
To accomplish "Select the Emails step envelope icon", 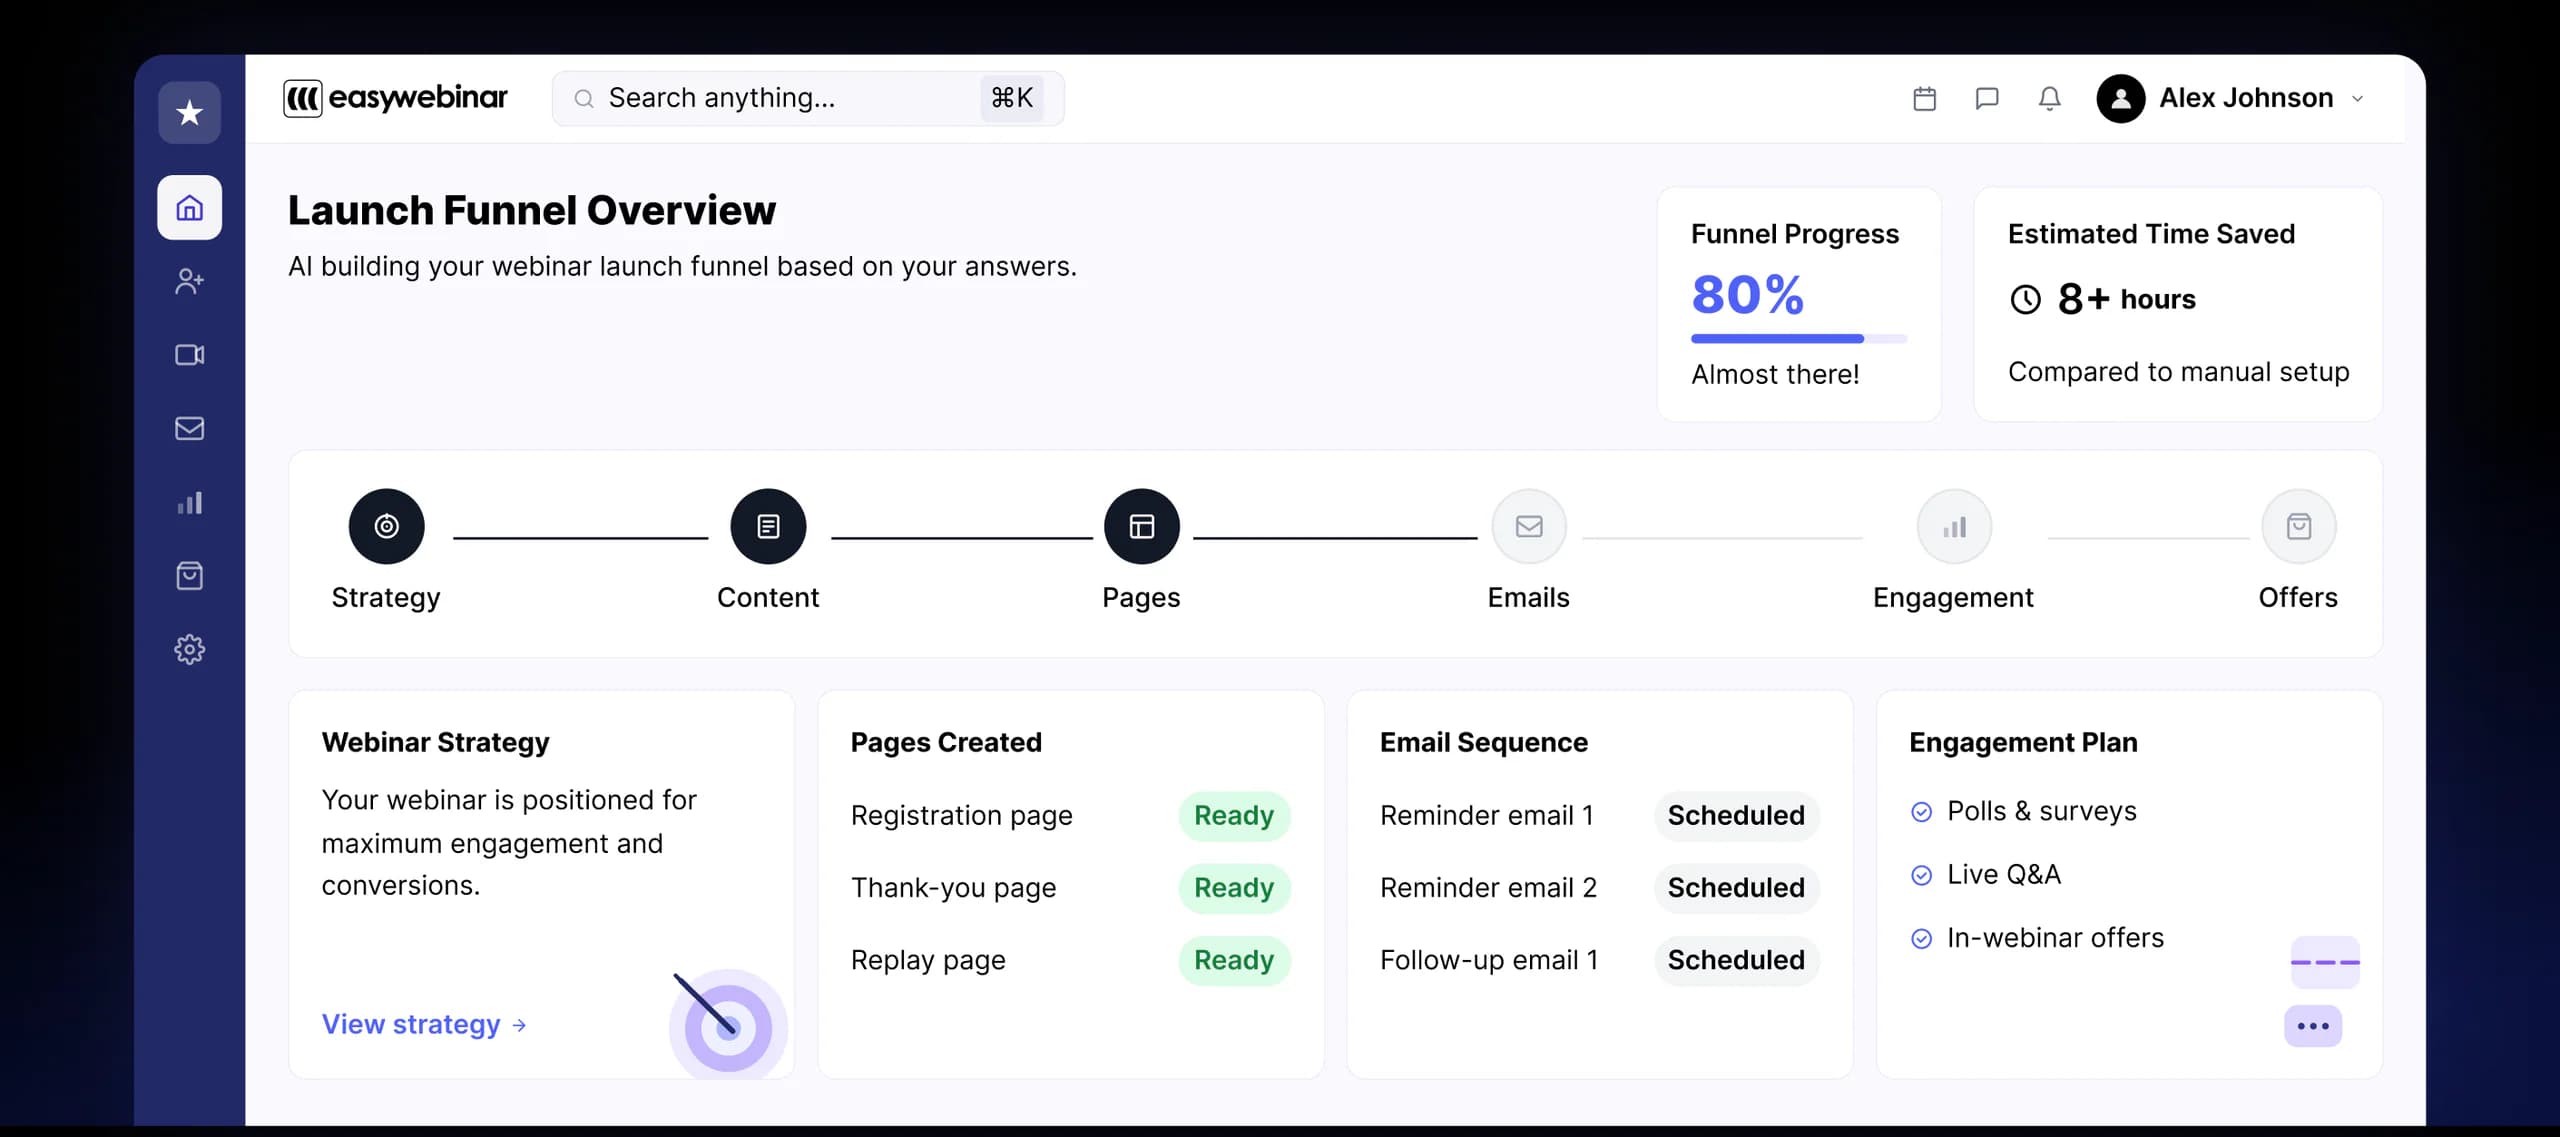I will click(x=1528, y=526).
